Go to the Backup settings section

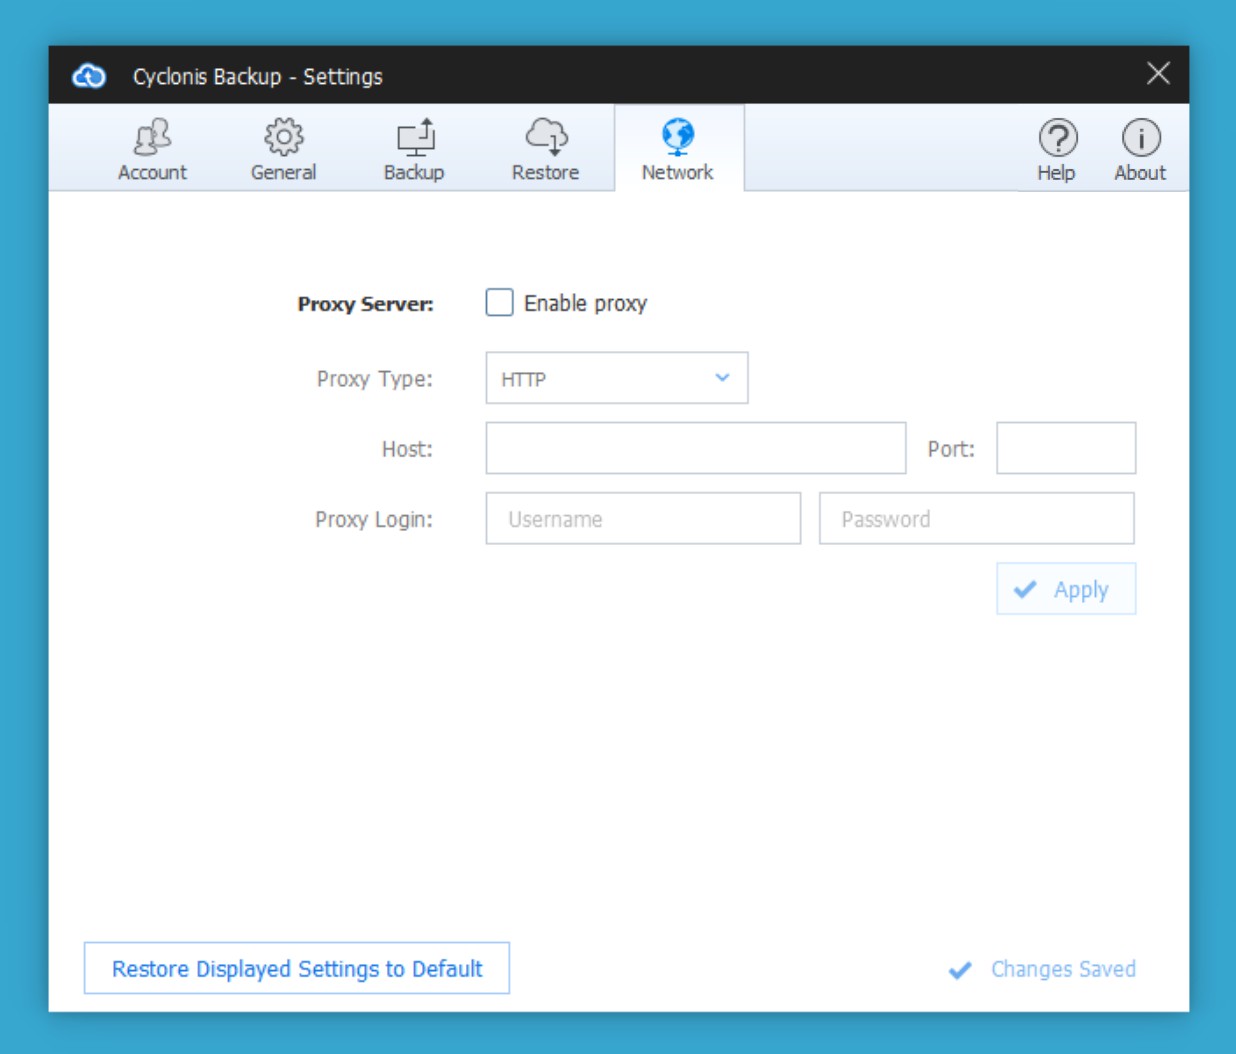tap(414, 150)
